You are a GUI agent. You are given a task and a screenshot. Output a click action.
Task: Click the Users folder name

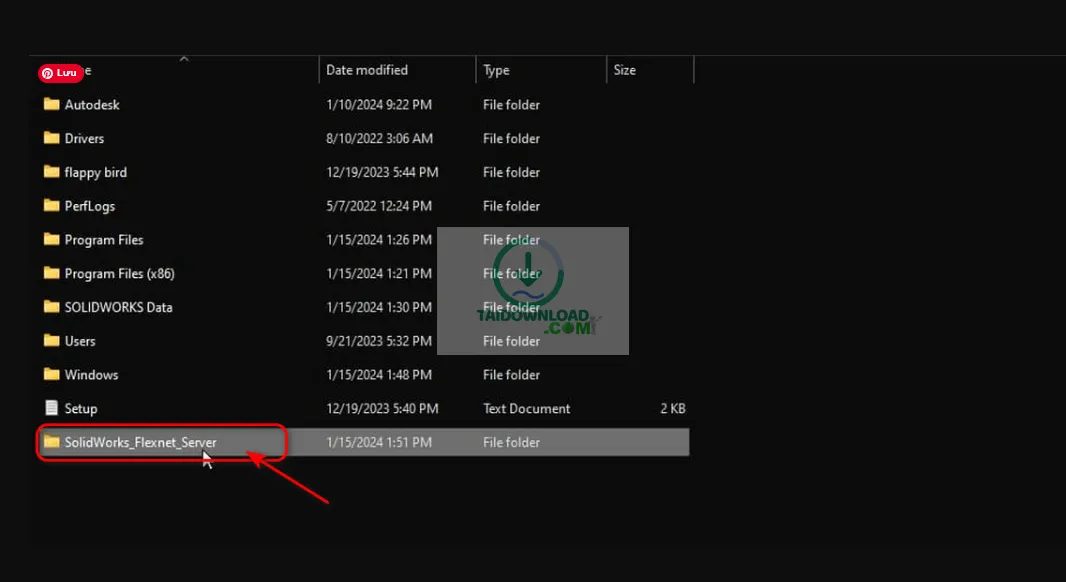80,341
